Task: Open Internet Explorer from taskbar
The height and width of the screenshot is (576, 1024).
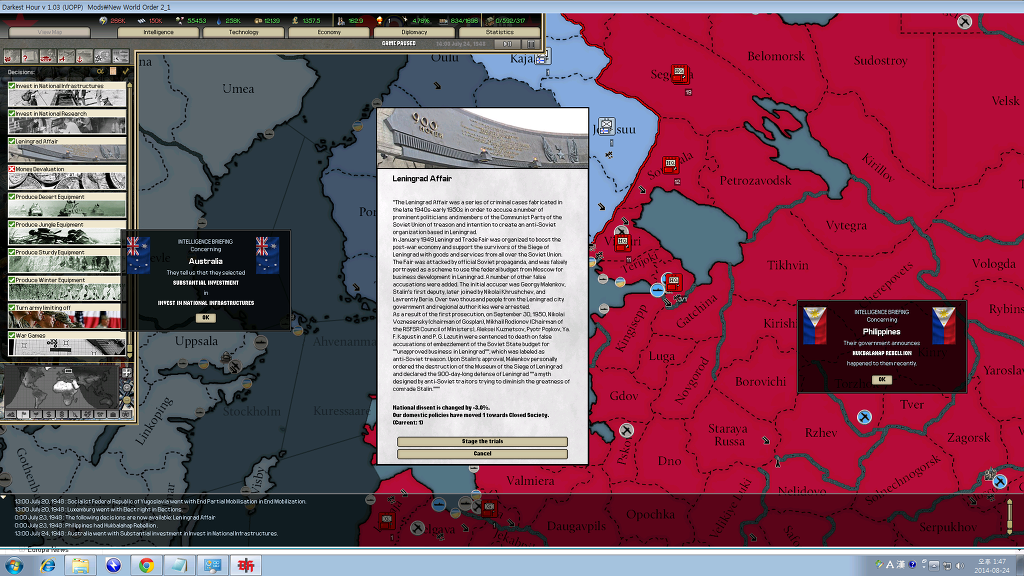Action: click(47, 565)
